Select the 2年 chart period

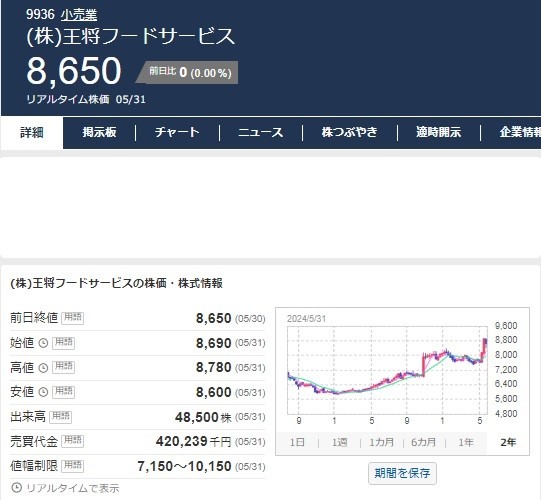click(x=508, y=442)
